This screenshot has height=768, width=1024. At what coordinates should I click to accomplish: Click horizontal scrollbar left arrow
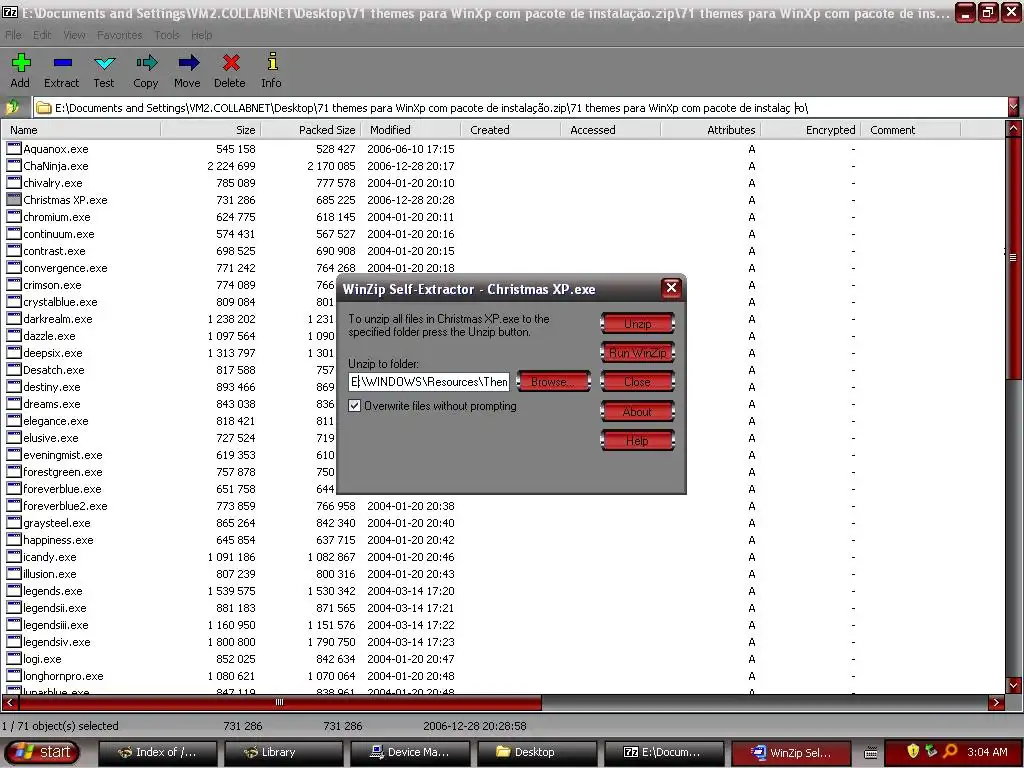(9, 703)
